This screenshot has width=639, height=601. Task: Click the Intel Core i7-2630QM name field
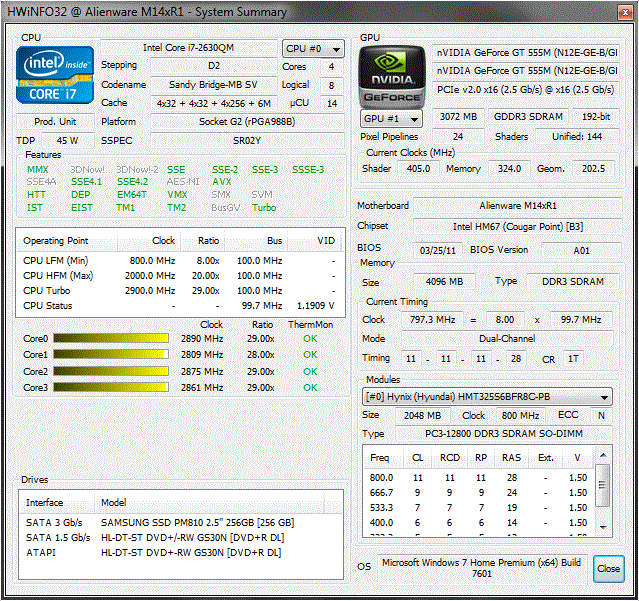(x=188, y=48)
